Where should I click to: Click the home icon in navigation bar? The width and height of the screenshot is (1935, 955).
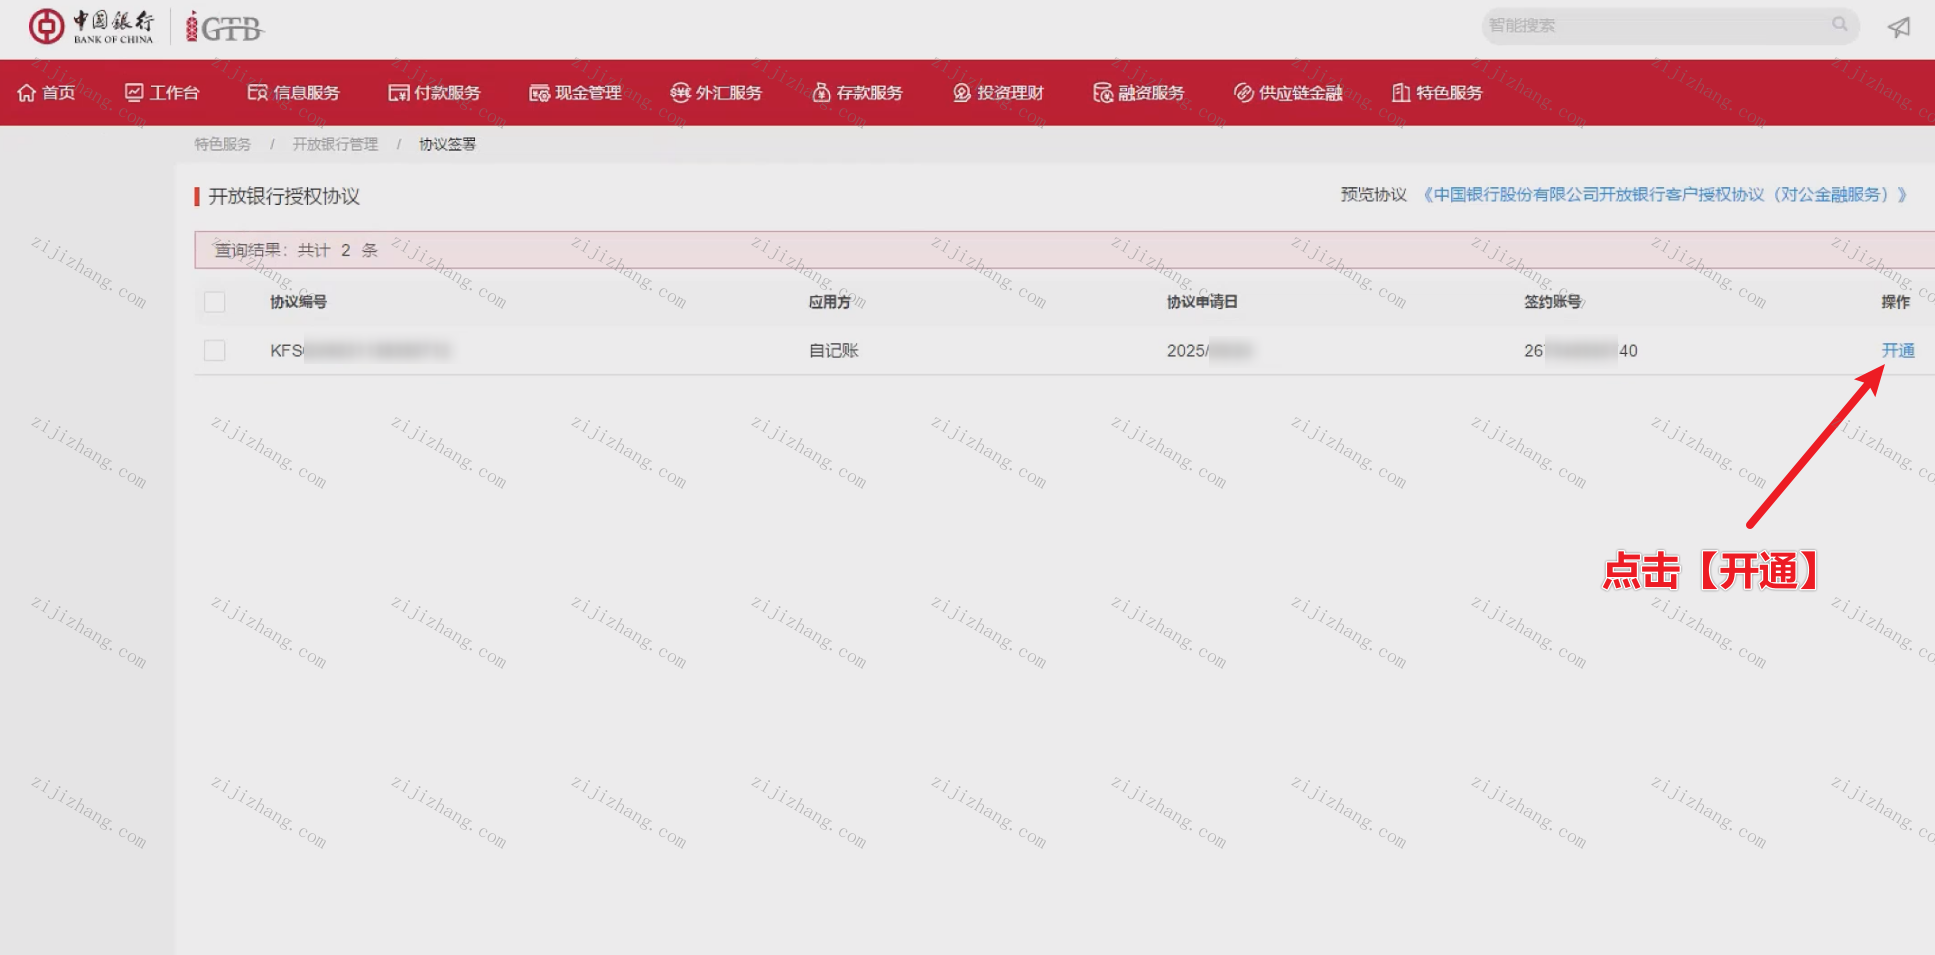(x=27, y=93)
